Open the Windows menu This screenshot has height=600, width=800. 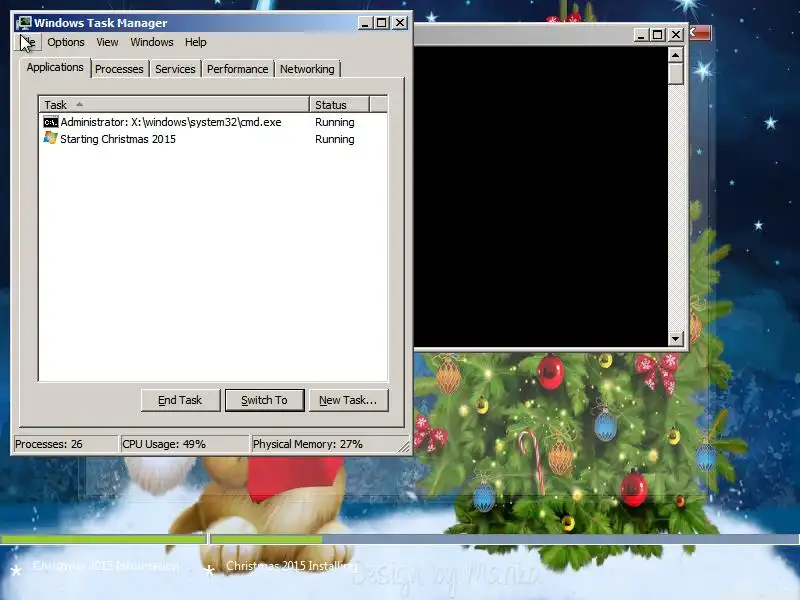click(152, 42)
